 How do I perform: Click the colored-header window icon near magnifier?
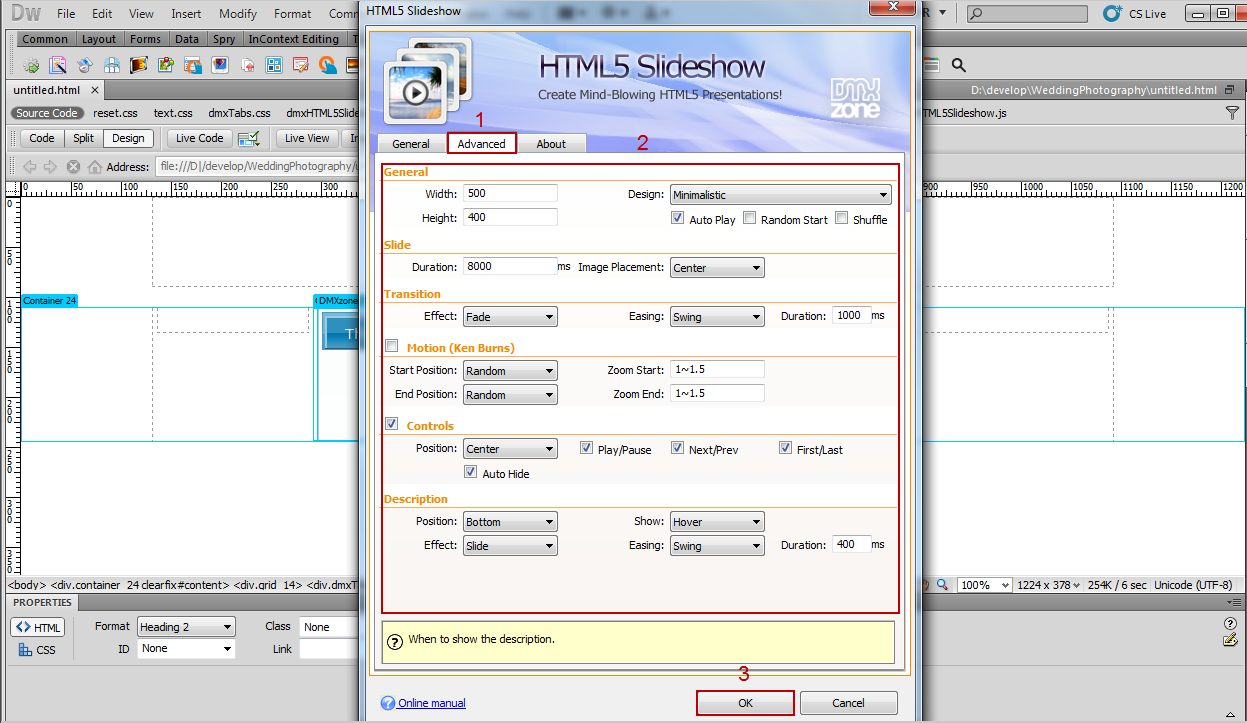tap(931, 65)
